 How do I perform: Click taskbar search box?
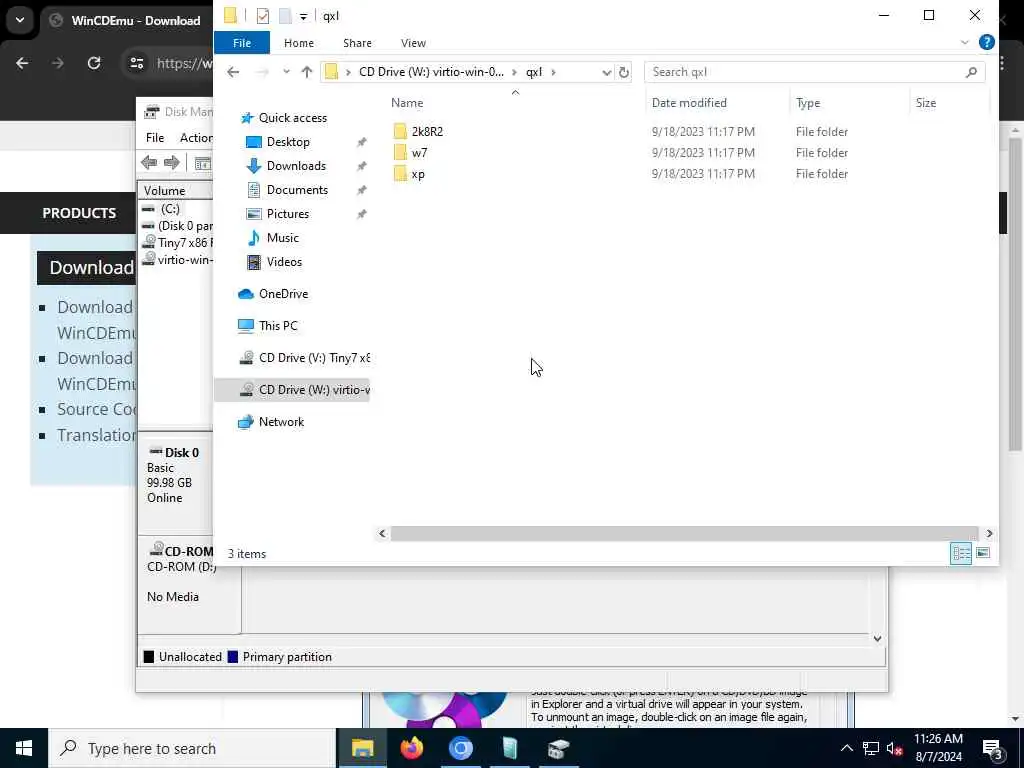[192, 748]
